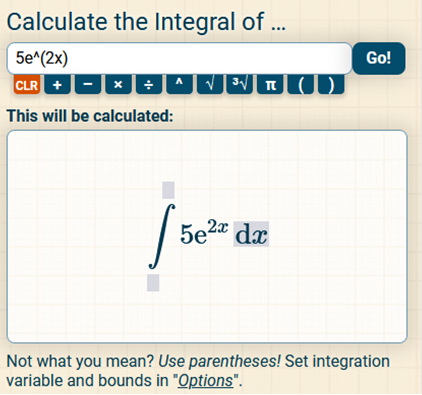This screenshot has height=395, width=422.
Task: Insert the pi constant
Action: coord(270,85)
